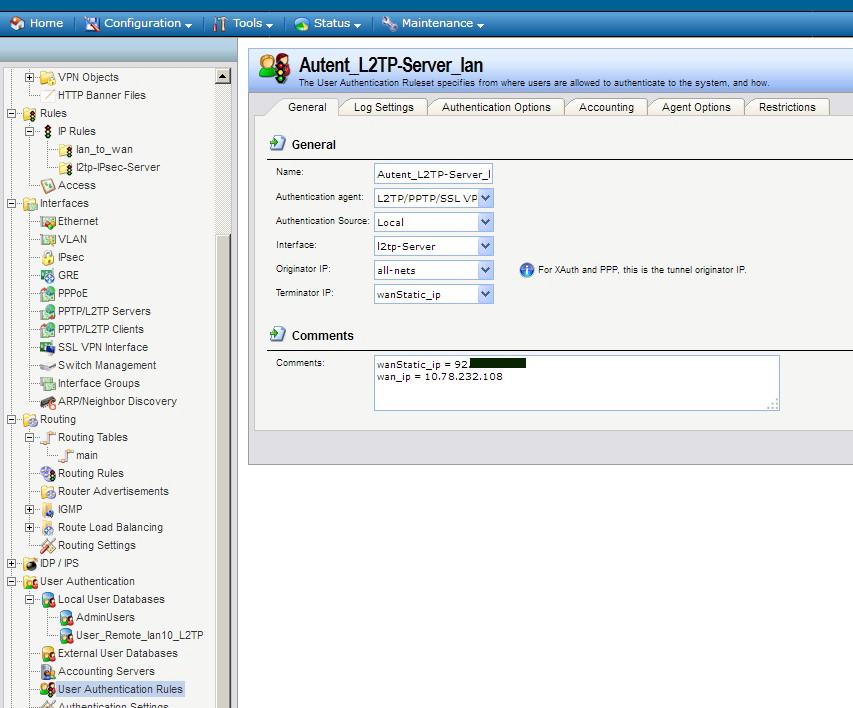This screenshot has width=853, height=708.
Task: Click the PPPoE icon in the tree
Action: [x=48, y=293]
